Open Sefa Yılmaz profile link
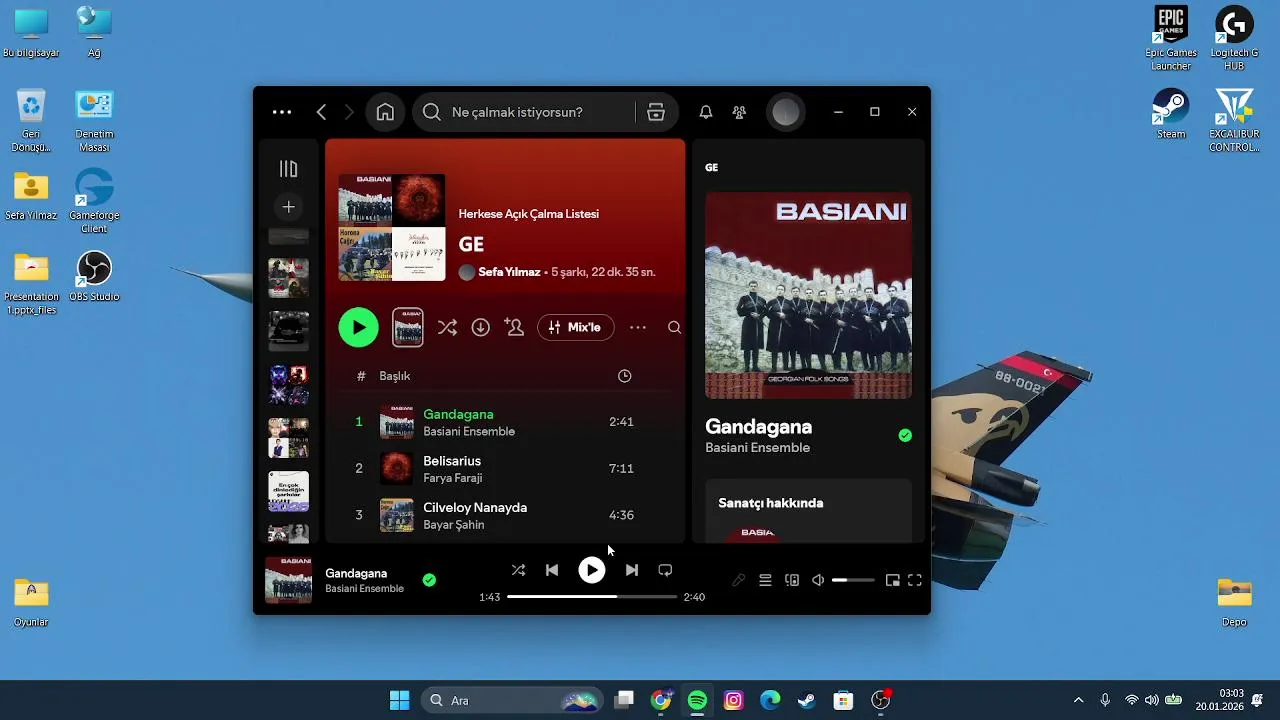 click(509, 272)
